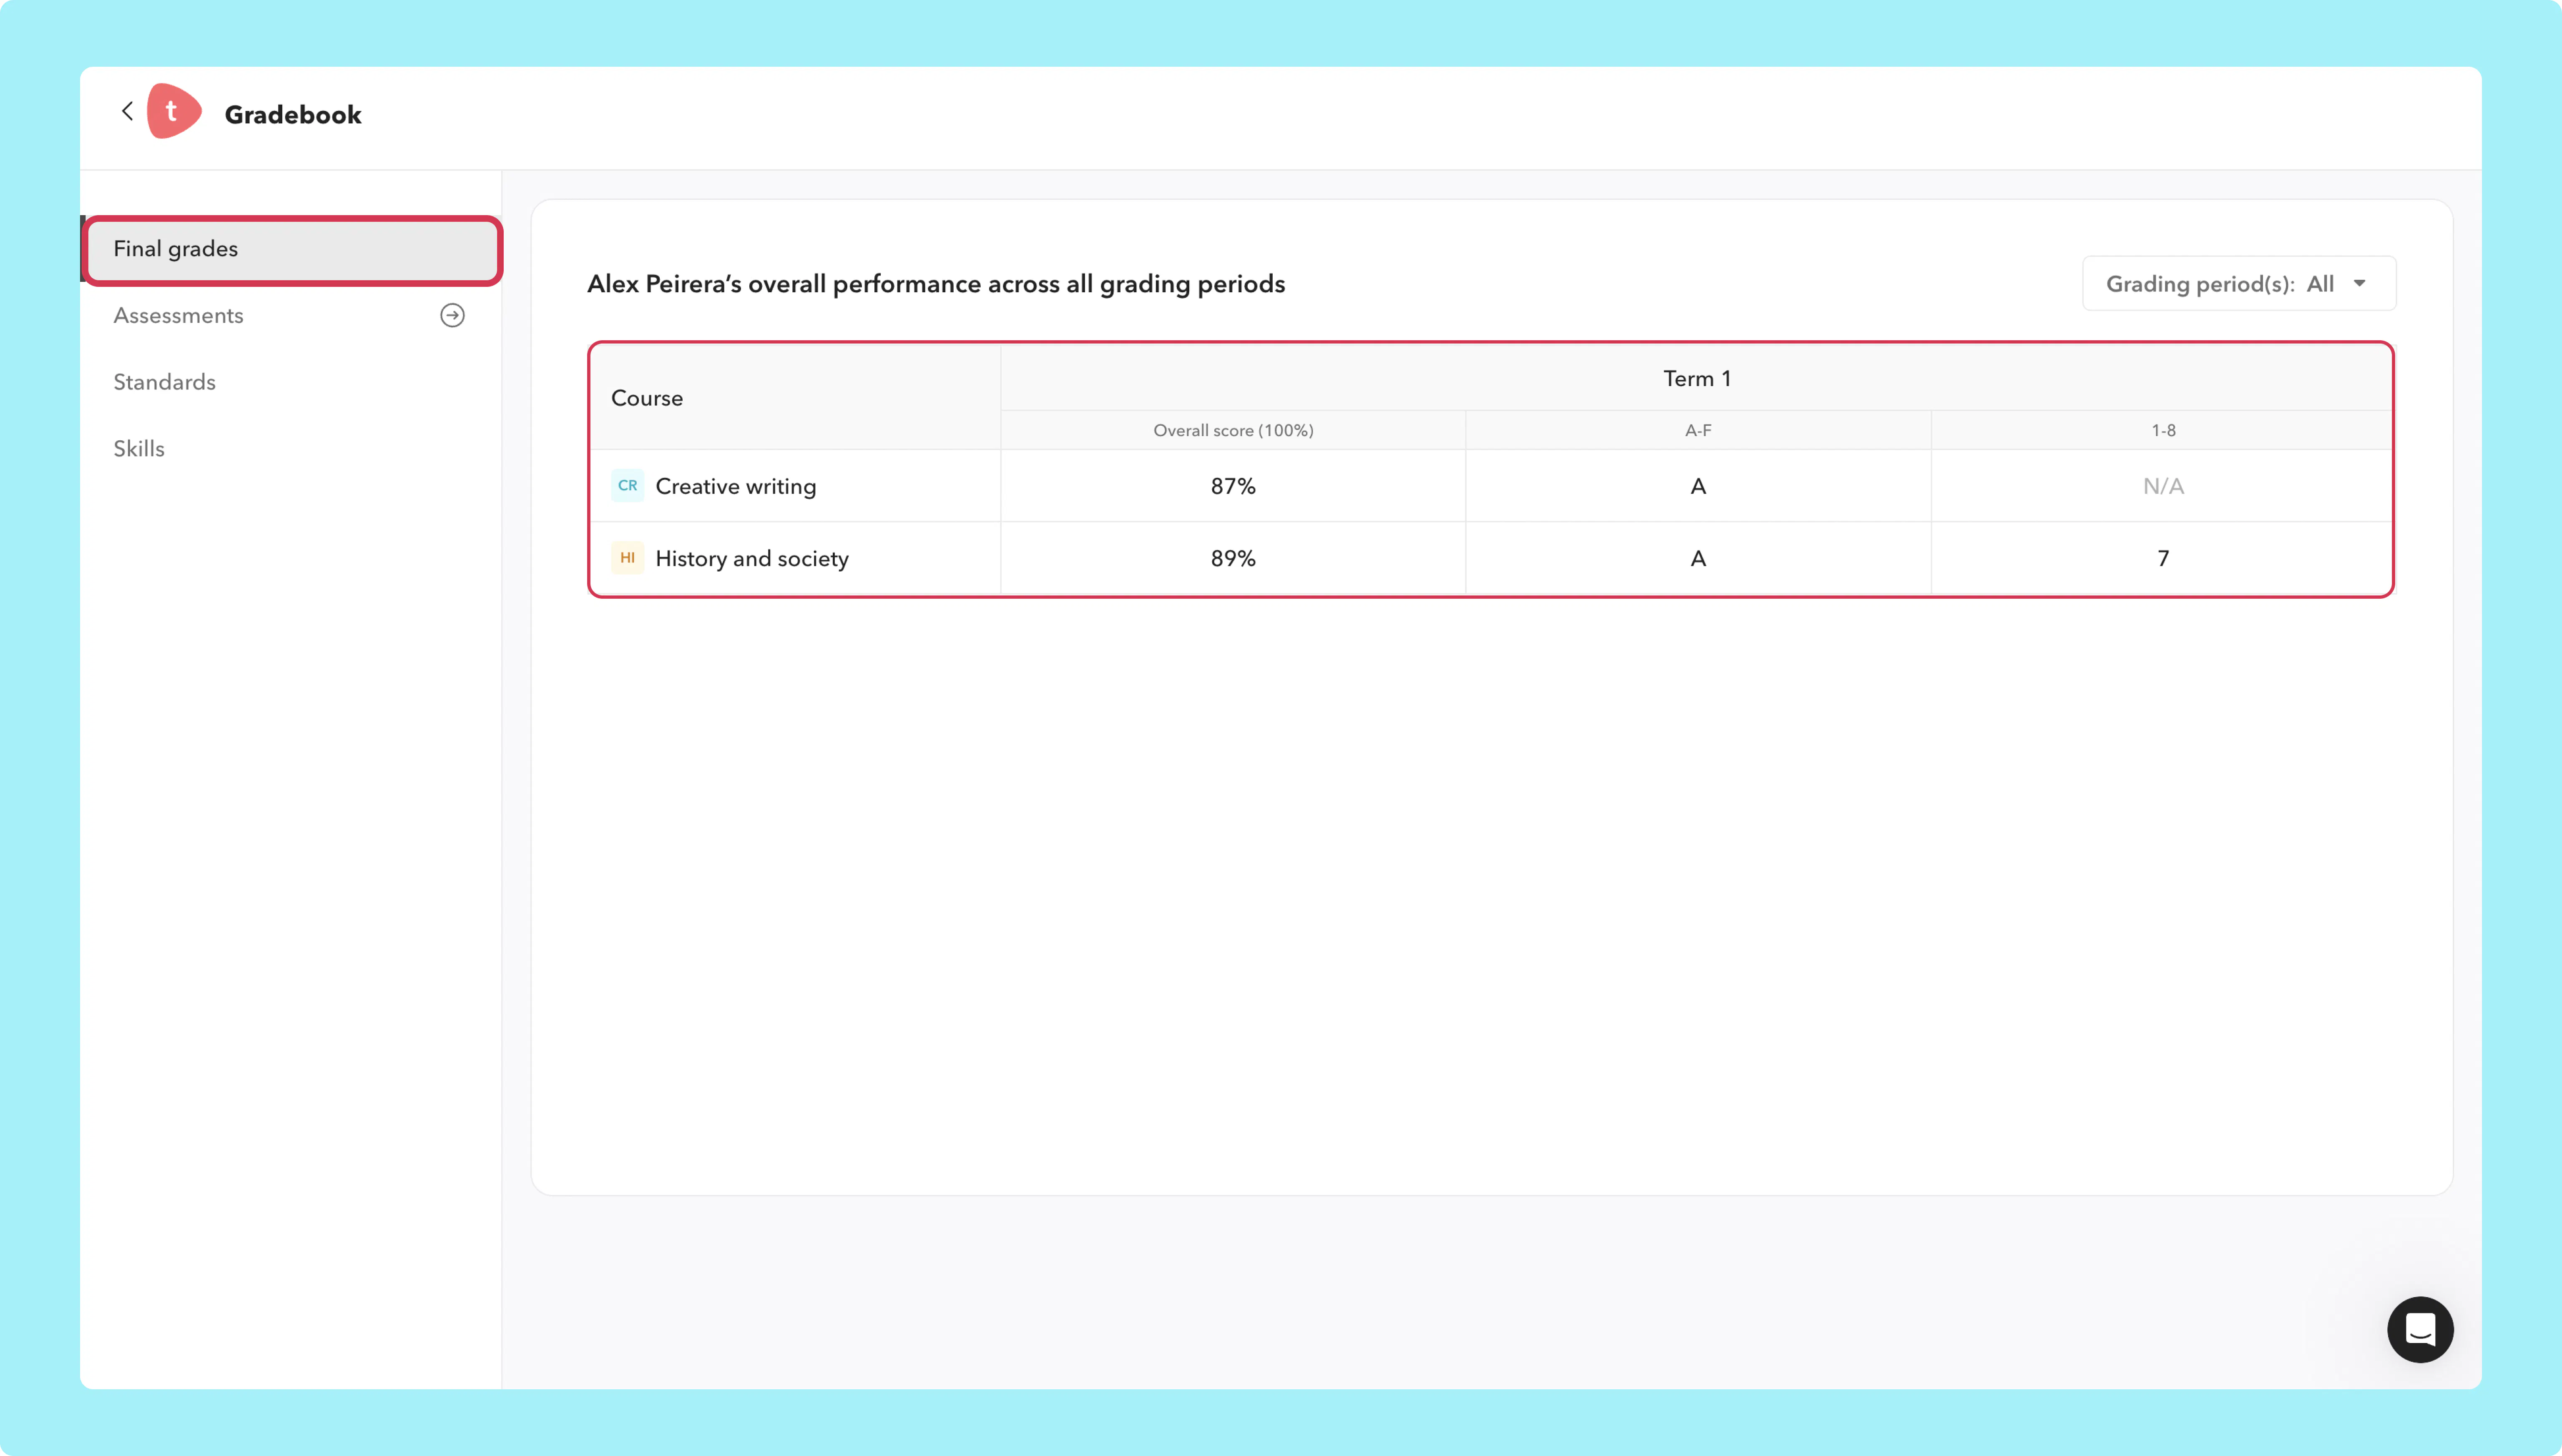Click the 87% overall score cell

pyautogui.click(x=1233, y=486)
